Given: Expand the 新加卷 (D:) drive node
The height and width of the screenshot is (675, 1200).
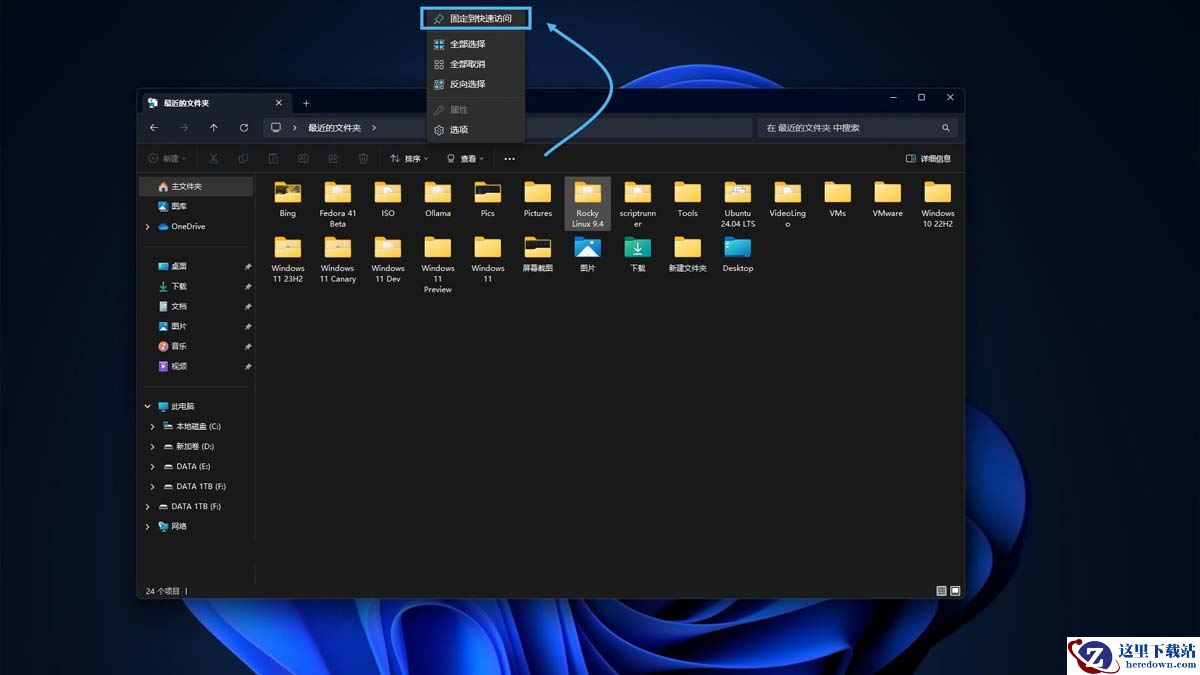Looking at the screenshot, I should [153, 446].
